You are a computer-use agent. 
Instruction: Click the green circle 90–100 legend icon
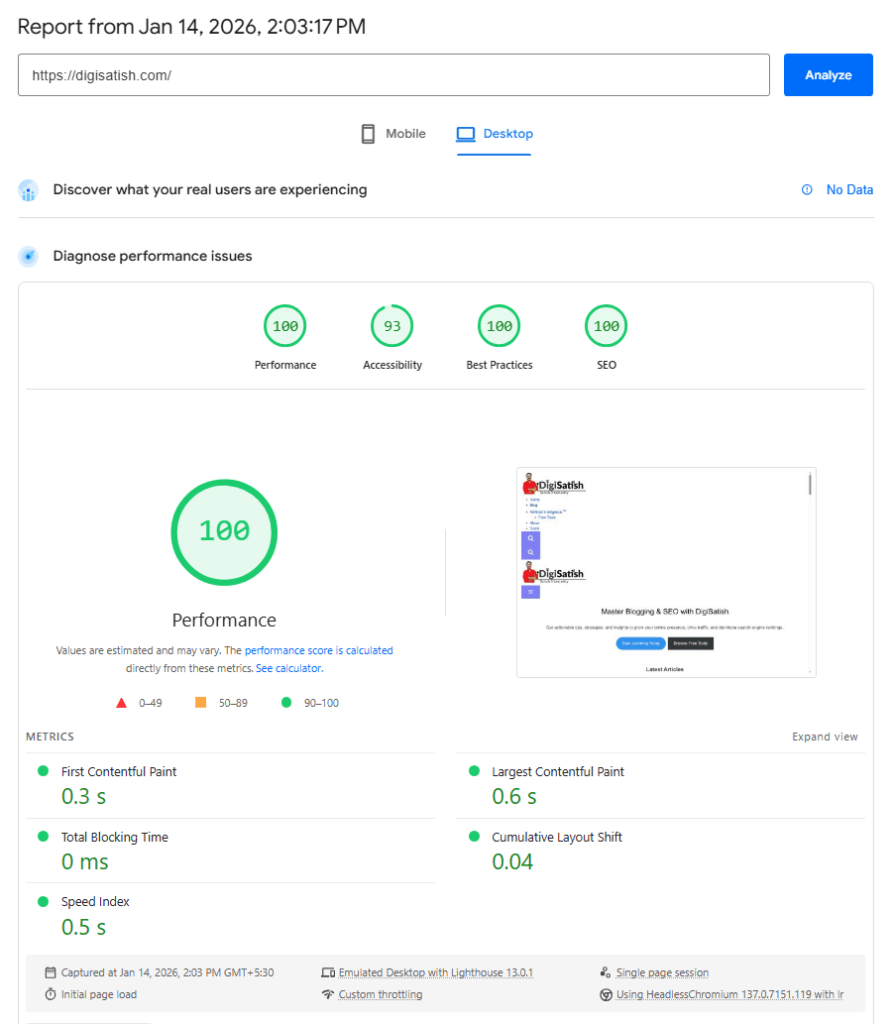[x=286, y=702]
